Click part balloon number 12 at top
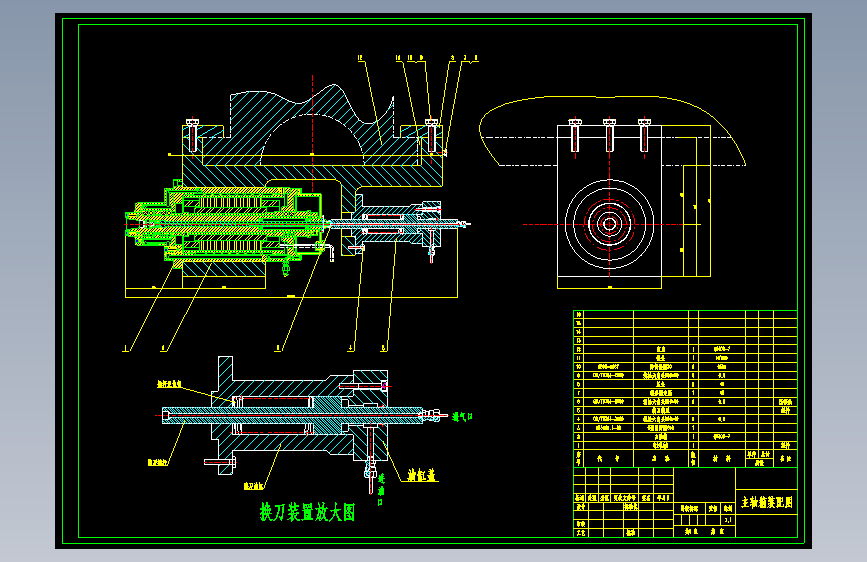Screen dimensions: 867x562 click(x=360, y=58)
